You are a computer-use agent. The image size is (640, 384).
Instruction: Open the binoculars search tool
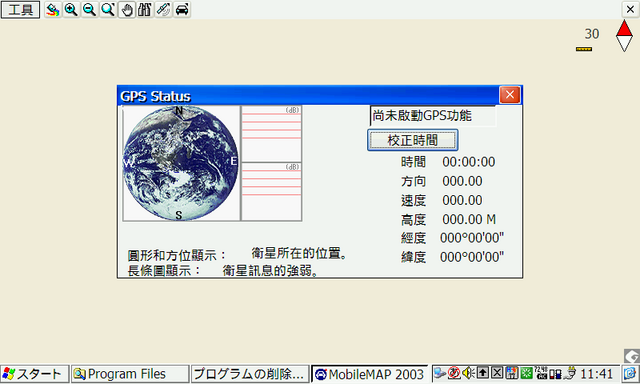click(x=145, y=9)
